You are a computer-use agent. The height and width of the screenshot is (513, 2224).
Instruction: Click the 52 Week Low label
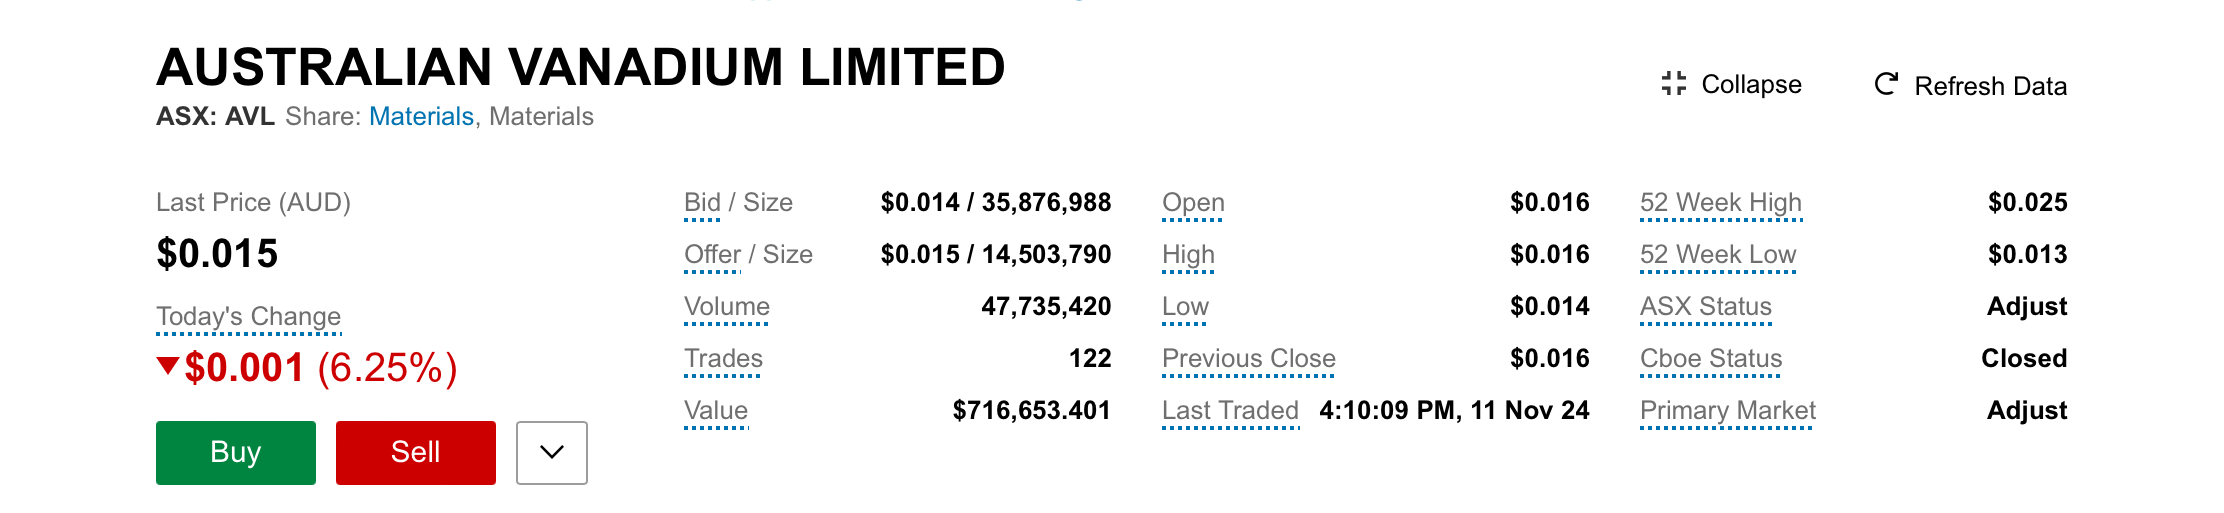[1718, 255]
